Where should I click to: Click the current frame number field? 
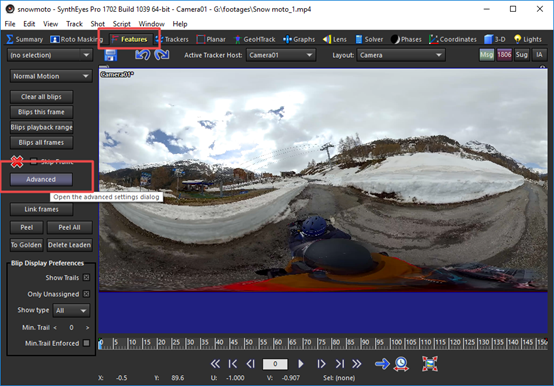[x=275, y=364]
